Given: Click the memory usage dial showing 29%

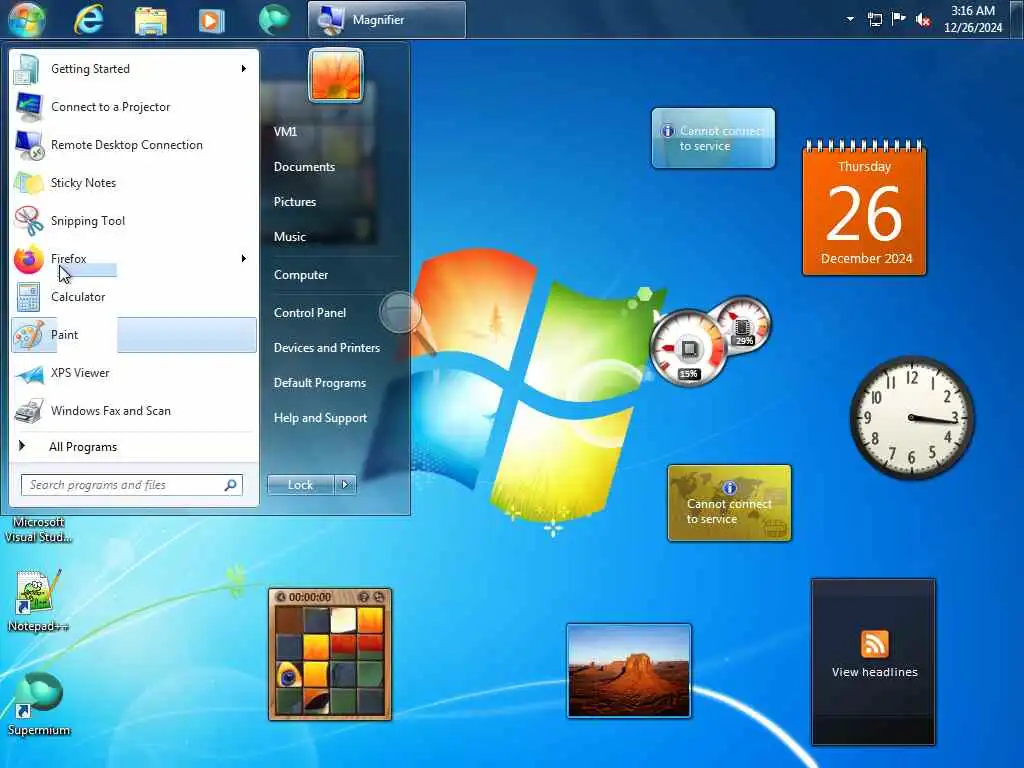Looking at the screenshot, I should pyautogui.click(x=743, y=326).
